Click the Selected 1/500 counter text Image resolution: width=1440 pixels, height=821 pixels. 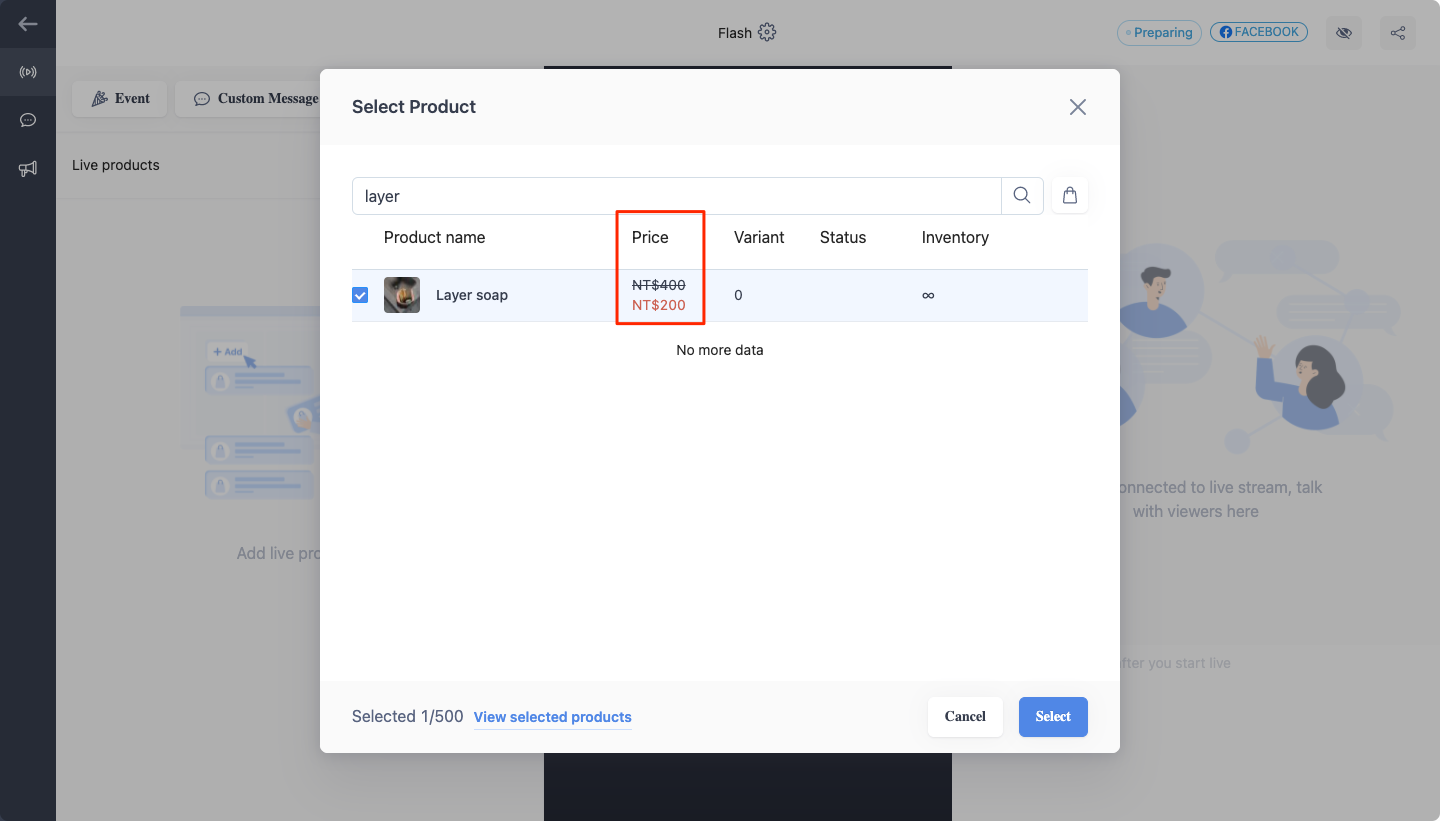click(x=408, y=716)
